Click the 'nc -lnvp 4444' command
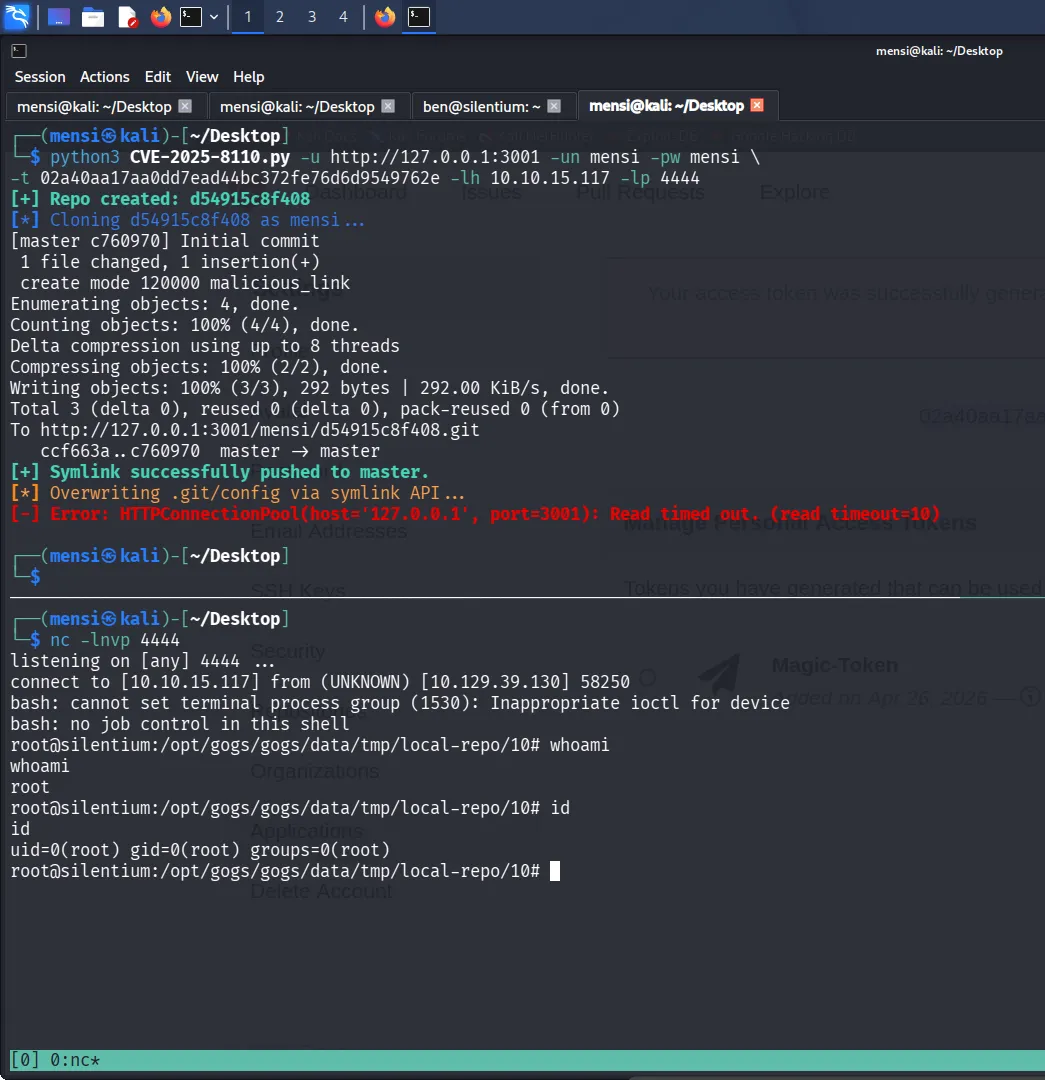Image resolution: width=1045 pixels, height=1080 pixels. click(x=114, y=640)
